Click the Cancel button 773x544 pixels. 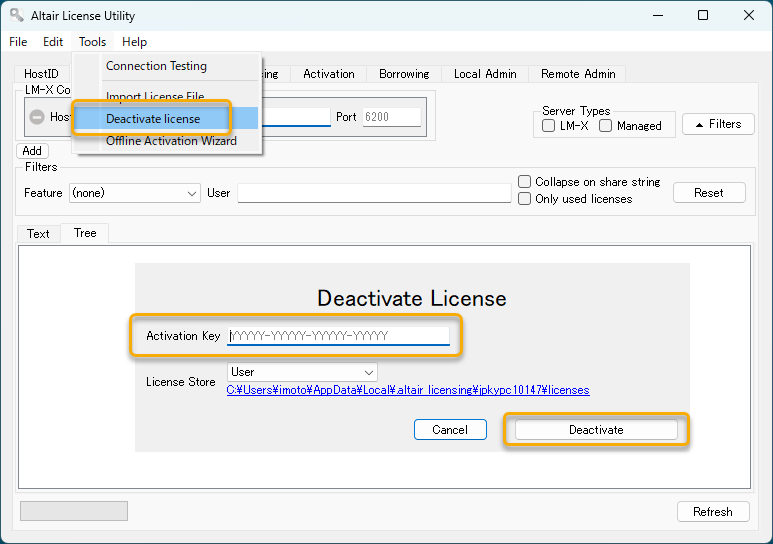[x=450, y=430]
